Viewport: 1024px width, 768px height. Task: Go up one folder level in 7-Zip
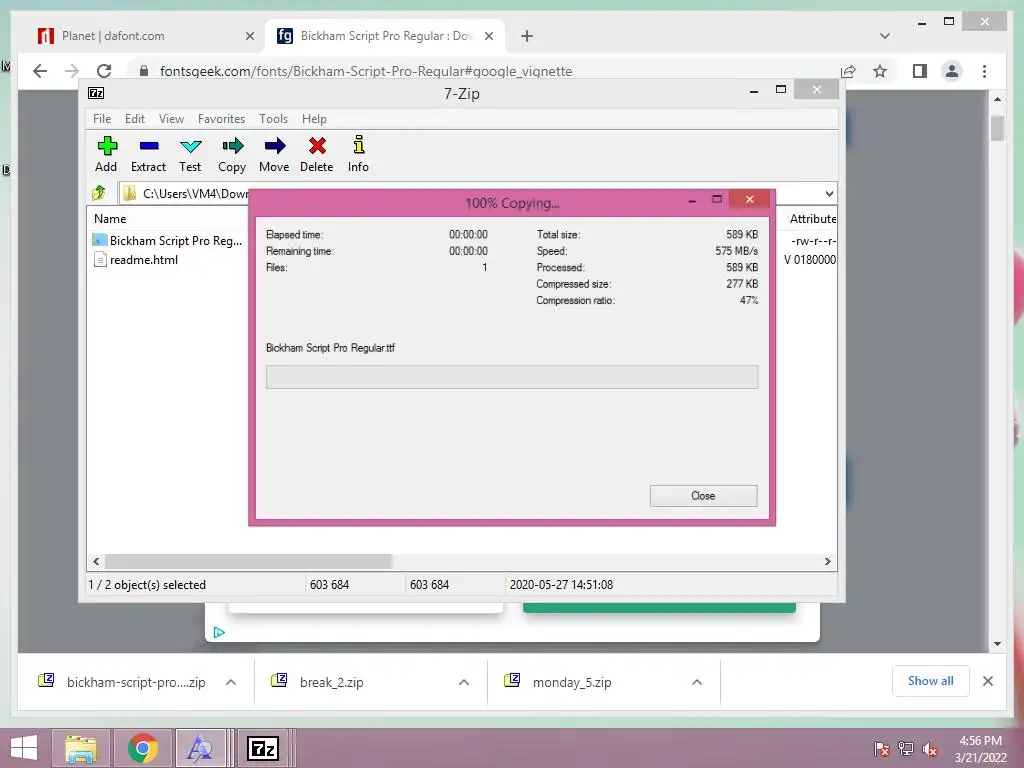tap(99, 193)
